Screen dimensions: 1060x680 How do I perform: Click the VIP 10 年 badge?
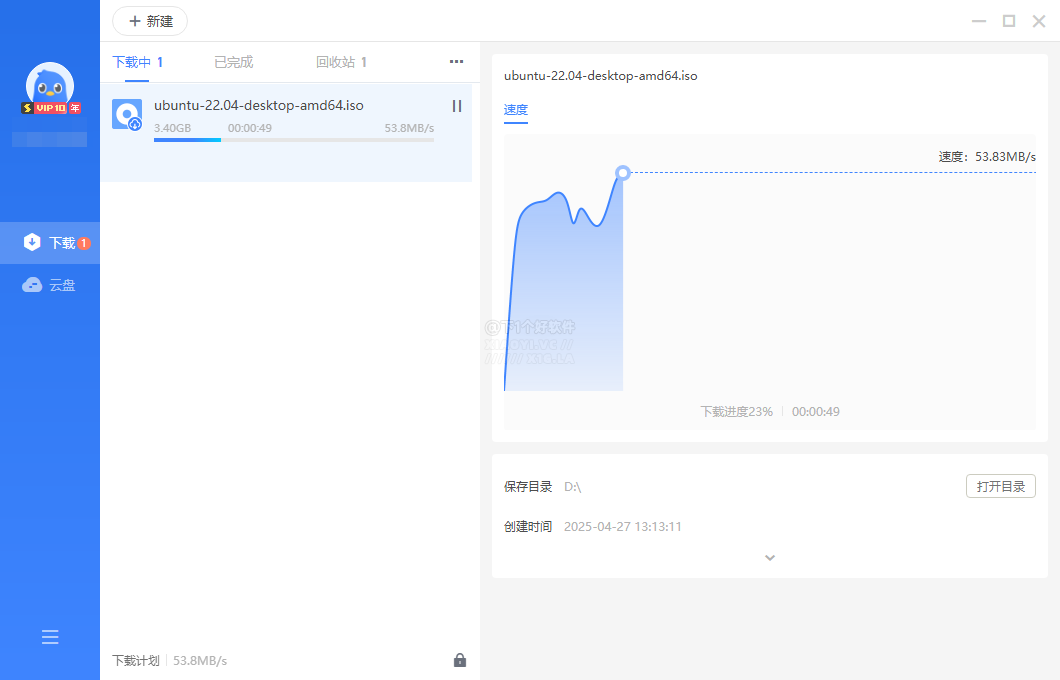51,108
